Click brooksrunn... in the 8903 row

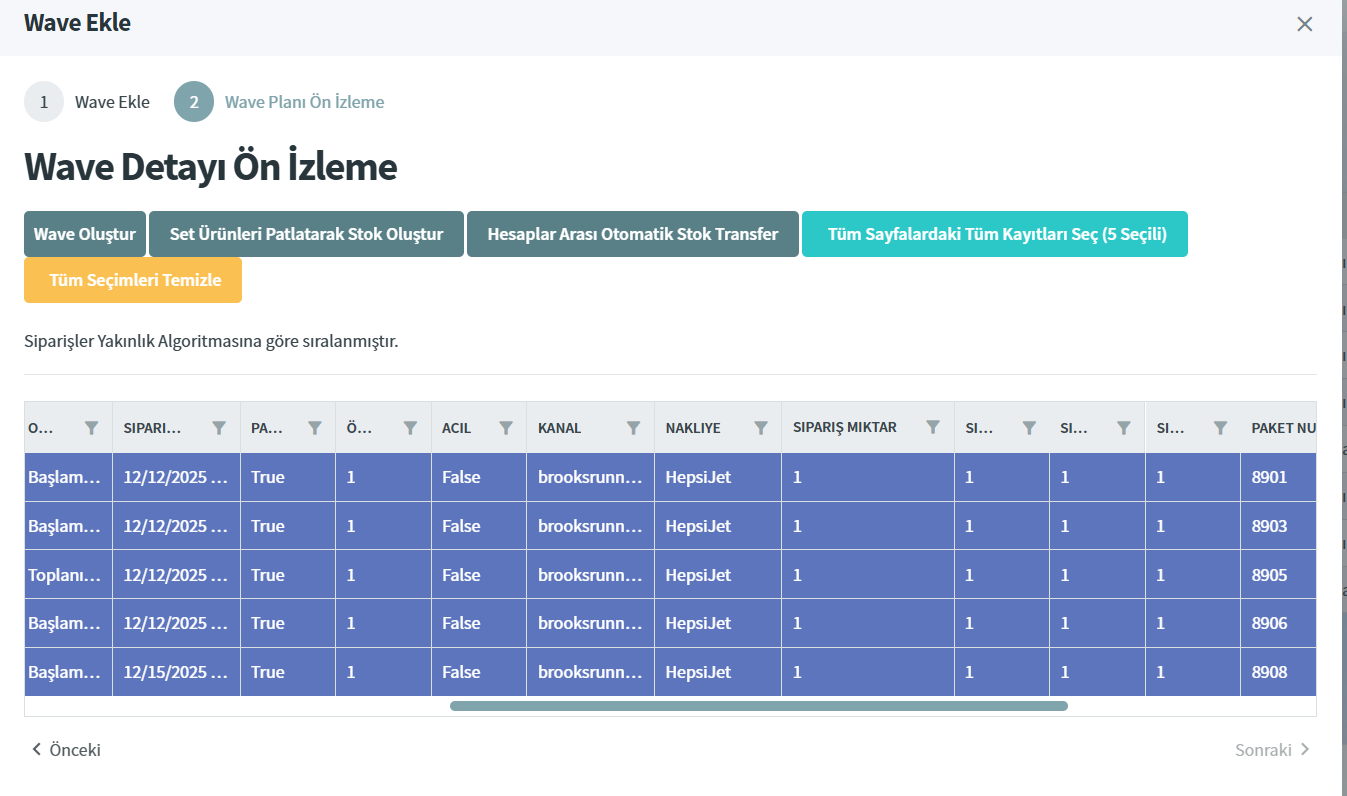tap(590, 526)
